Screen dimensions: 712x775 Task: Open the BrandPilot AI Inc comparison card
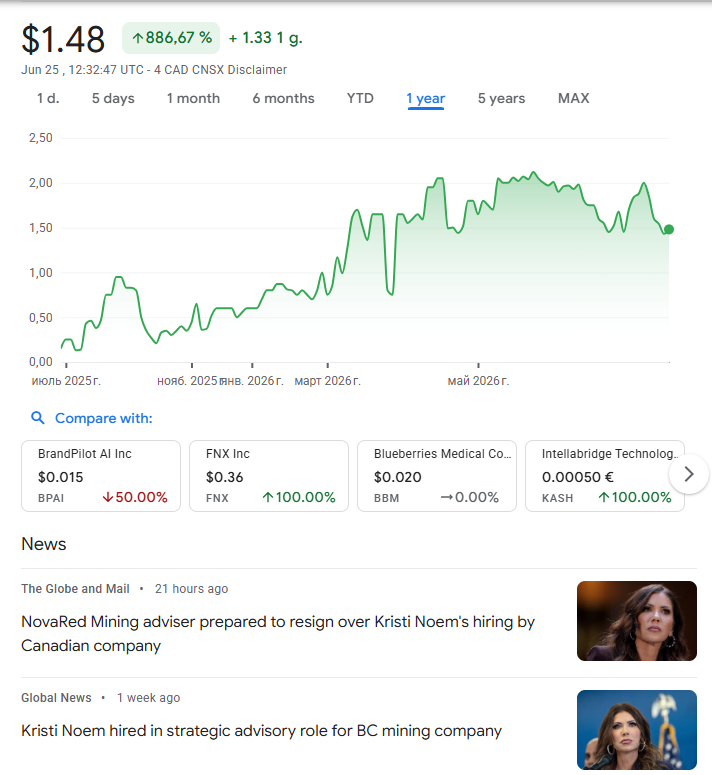click(101, 476)
